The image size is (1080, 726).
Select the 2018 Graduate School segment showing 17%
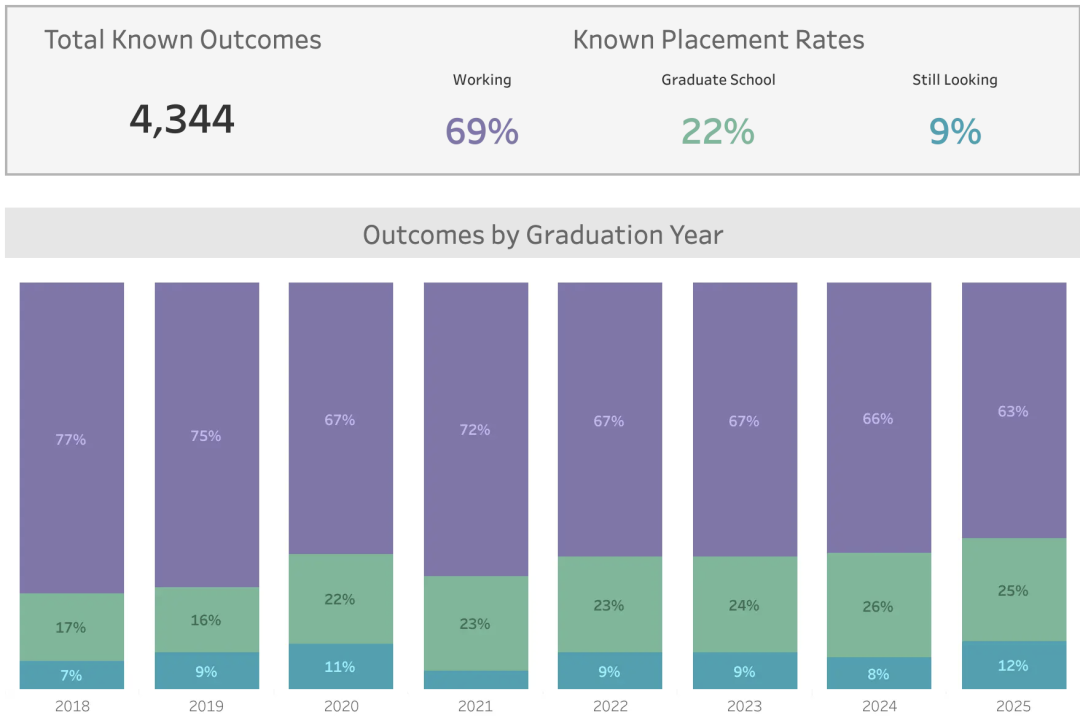coord(72,627)
